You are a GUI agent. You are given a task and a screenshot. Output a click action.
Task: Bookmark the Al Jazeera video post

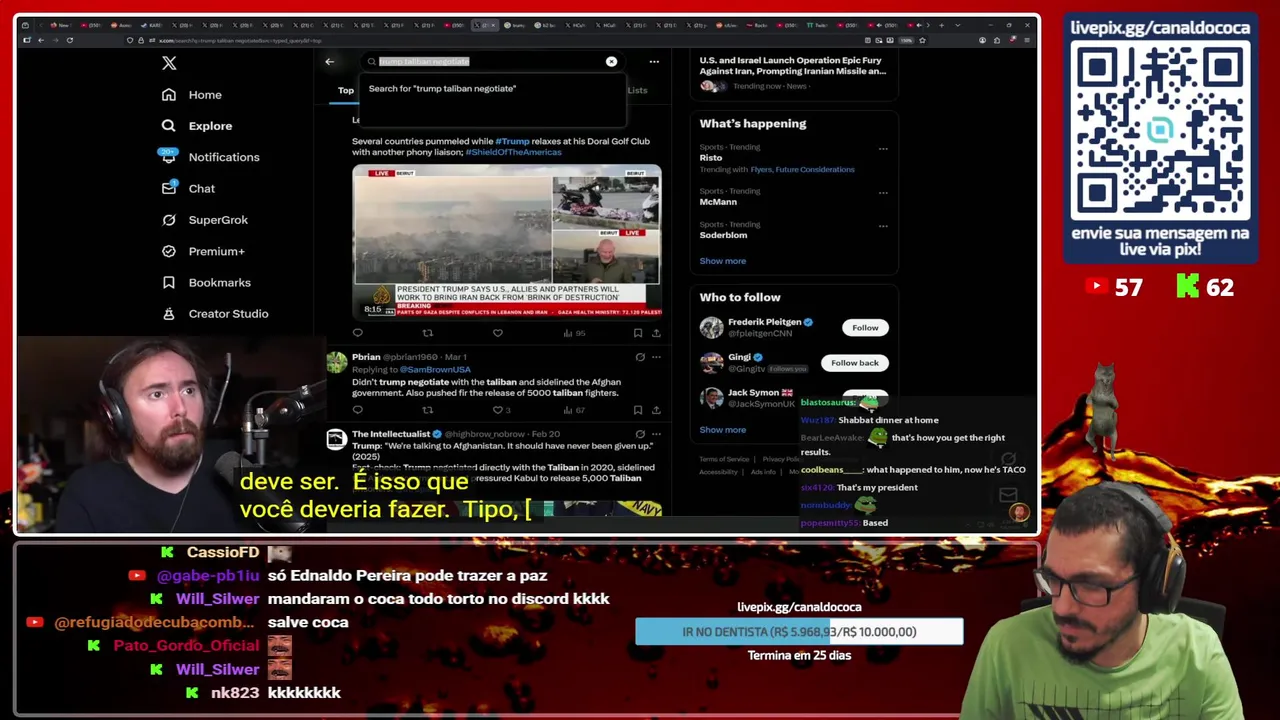pos(637,333)
